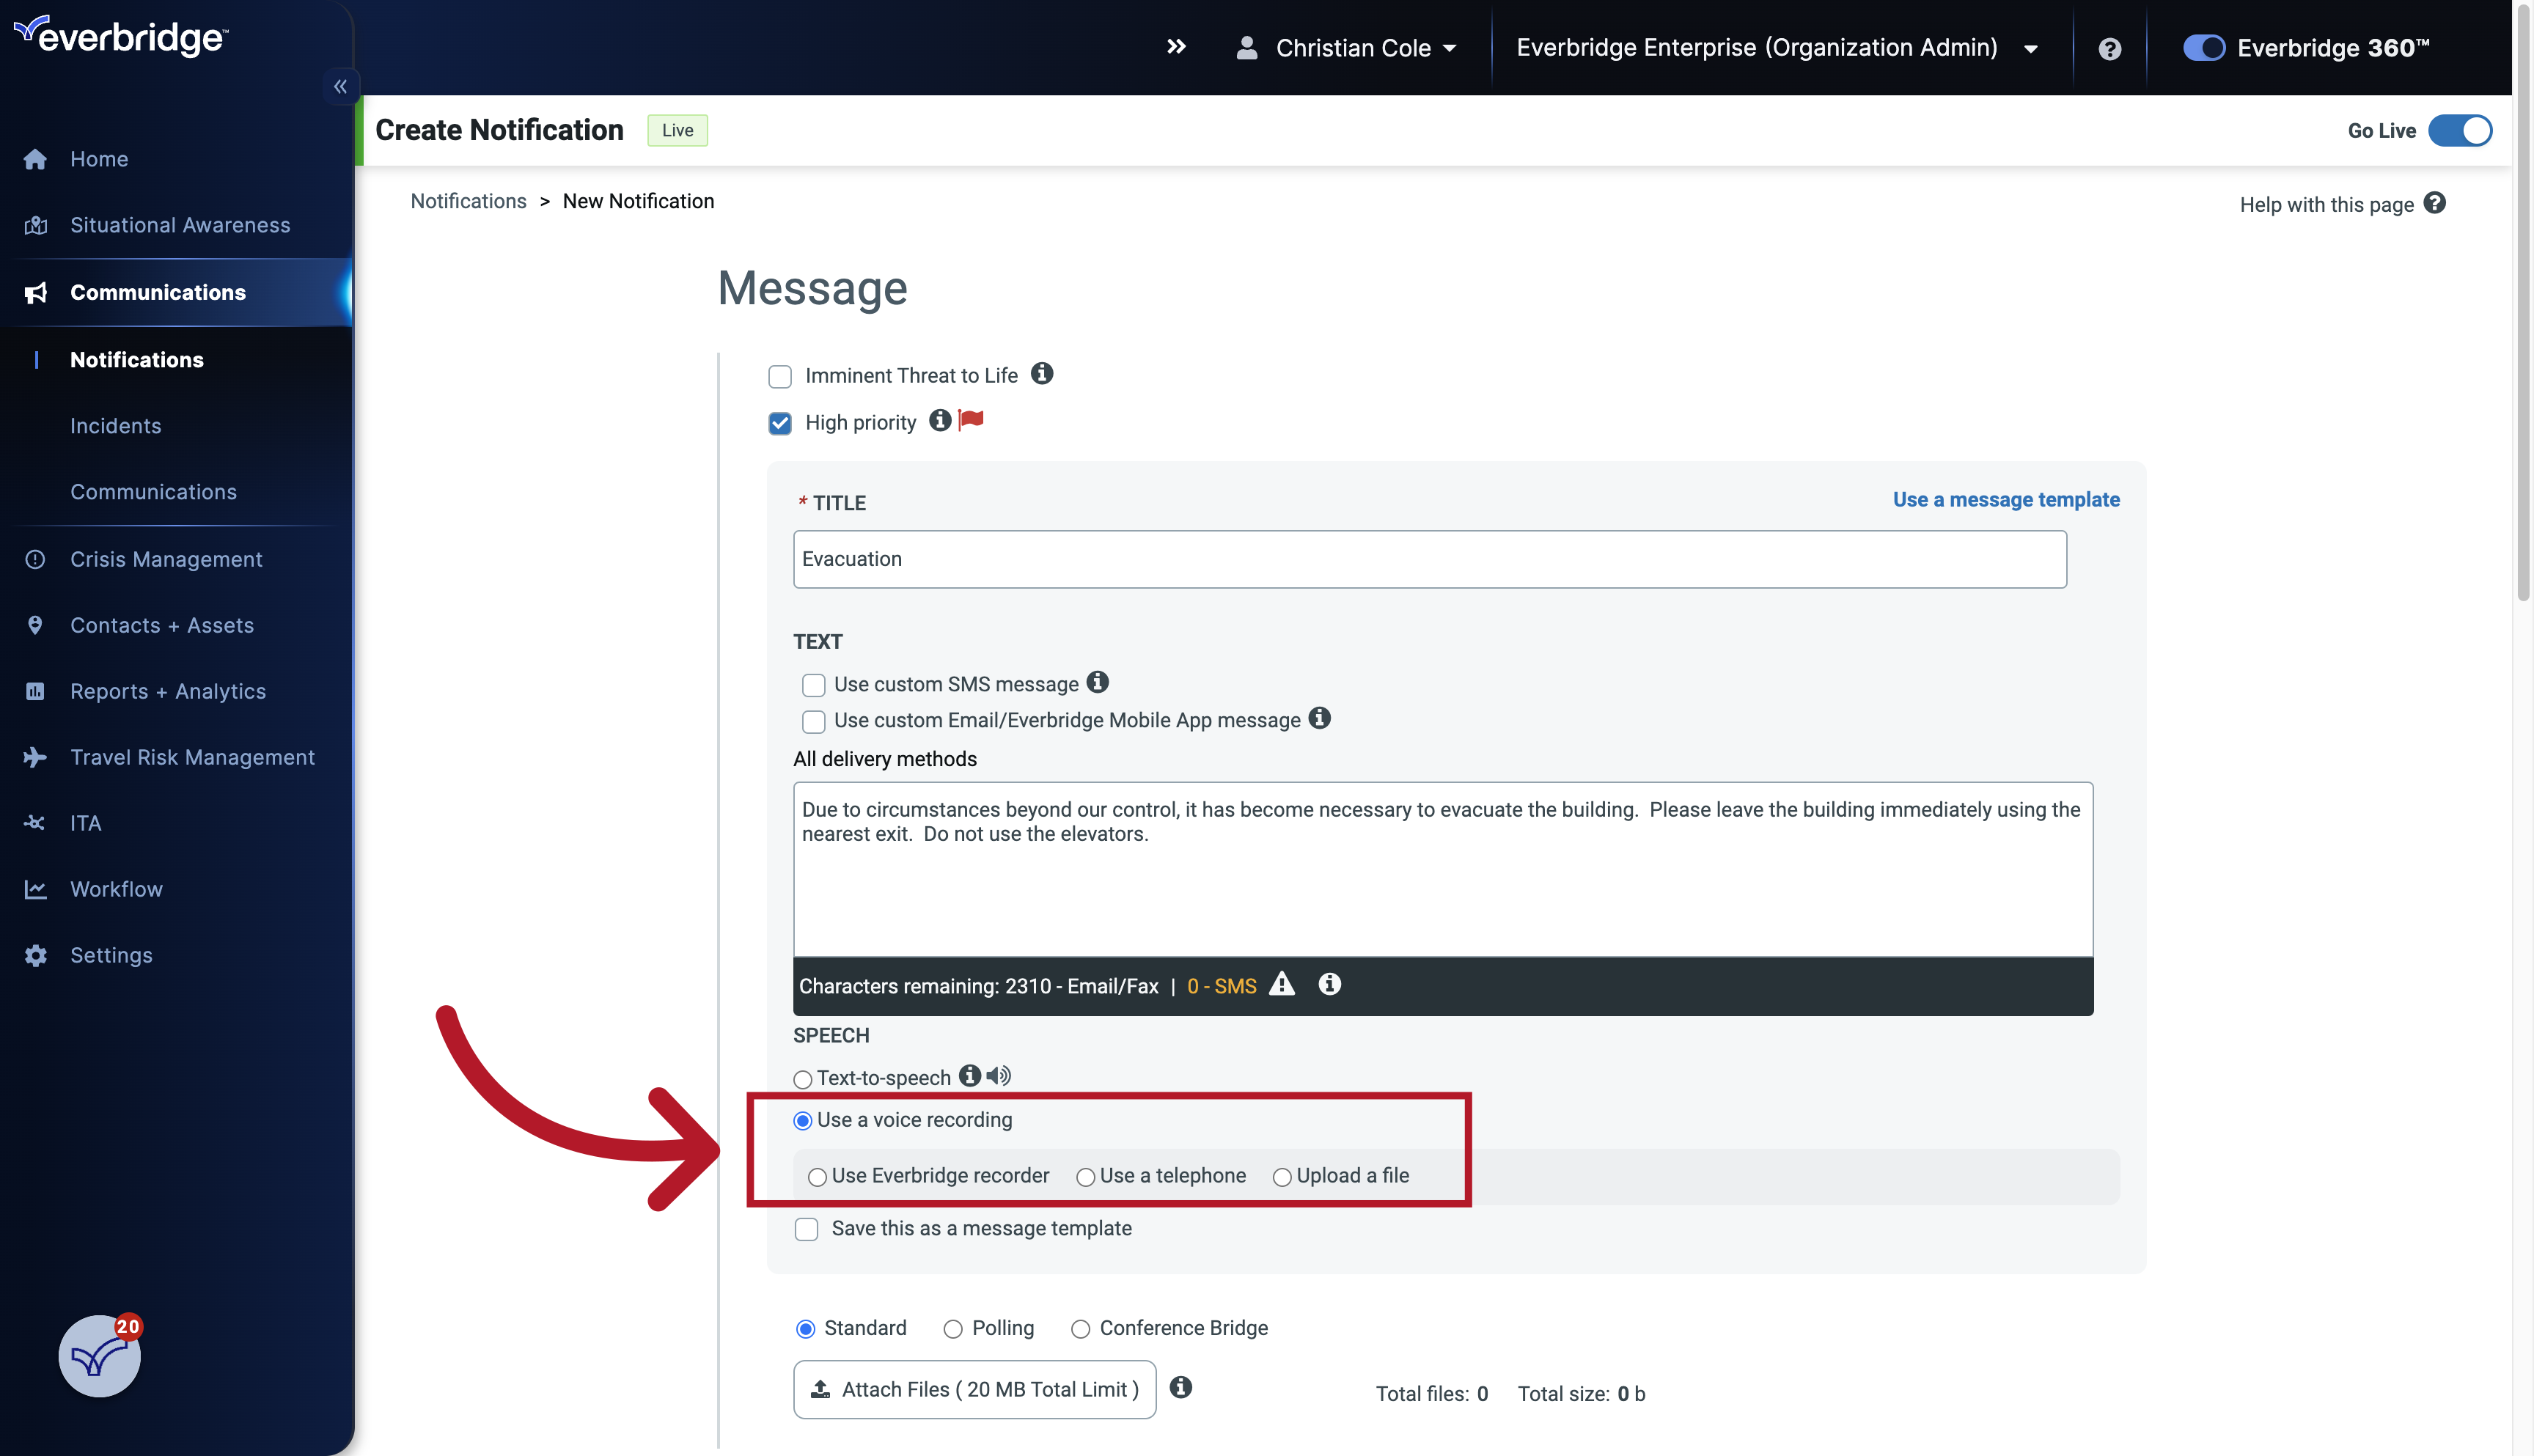Open Contacts + Assets via its pin icon

pyautogui.click(x=35, y=624)
